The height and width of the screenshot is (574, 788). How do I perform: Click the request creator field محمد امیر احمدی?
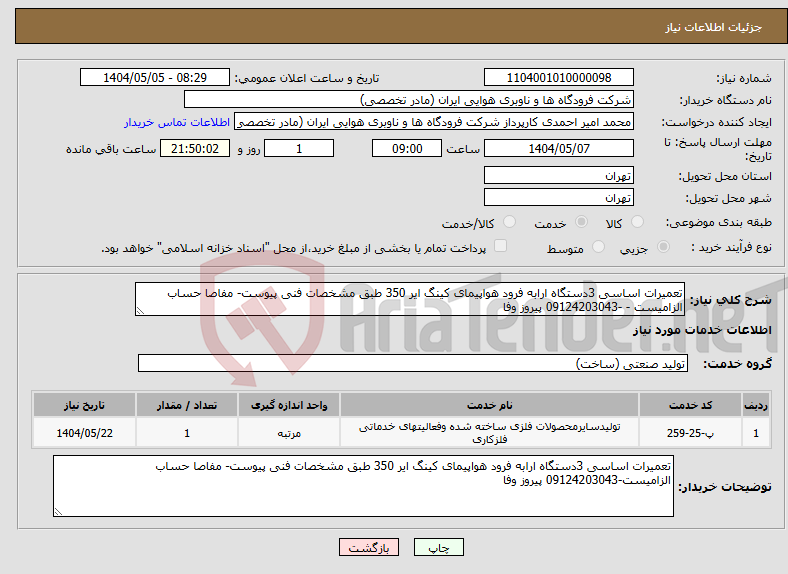(x=434, y=122)
